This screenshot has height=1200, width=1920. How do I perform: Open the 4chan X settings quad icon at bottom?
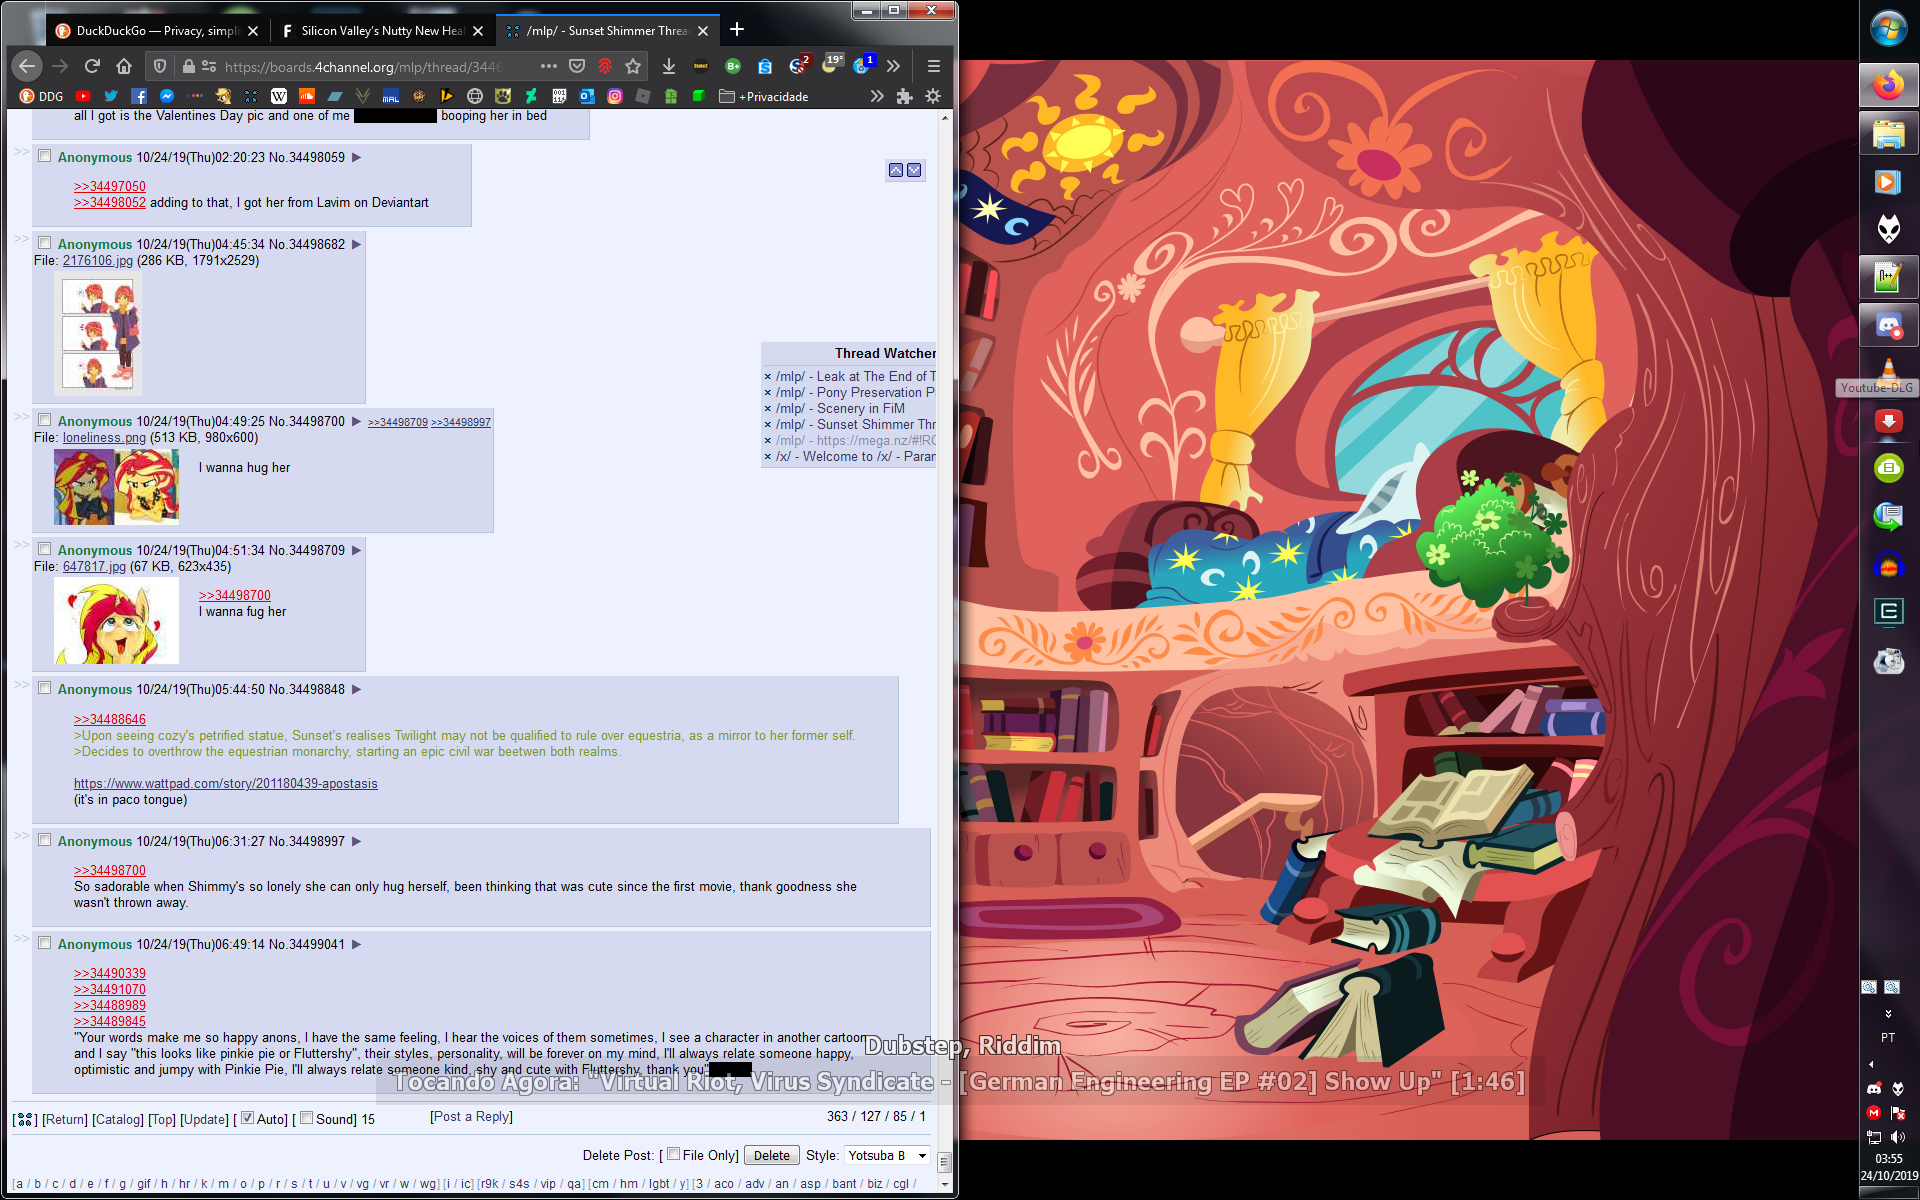[24, 1119]
